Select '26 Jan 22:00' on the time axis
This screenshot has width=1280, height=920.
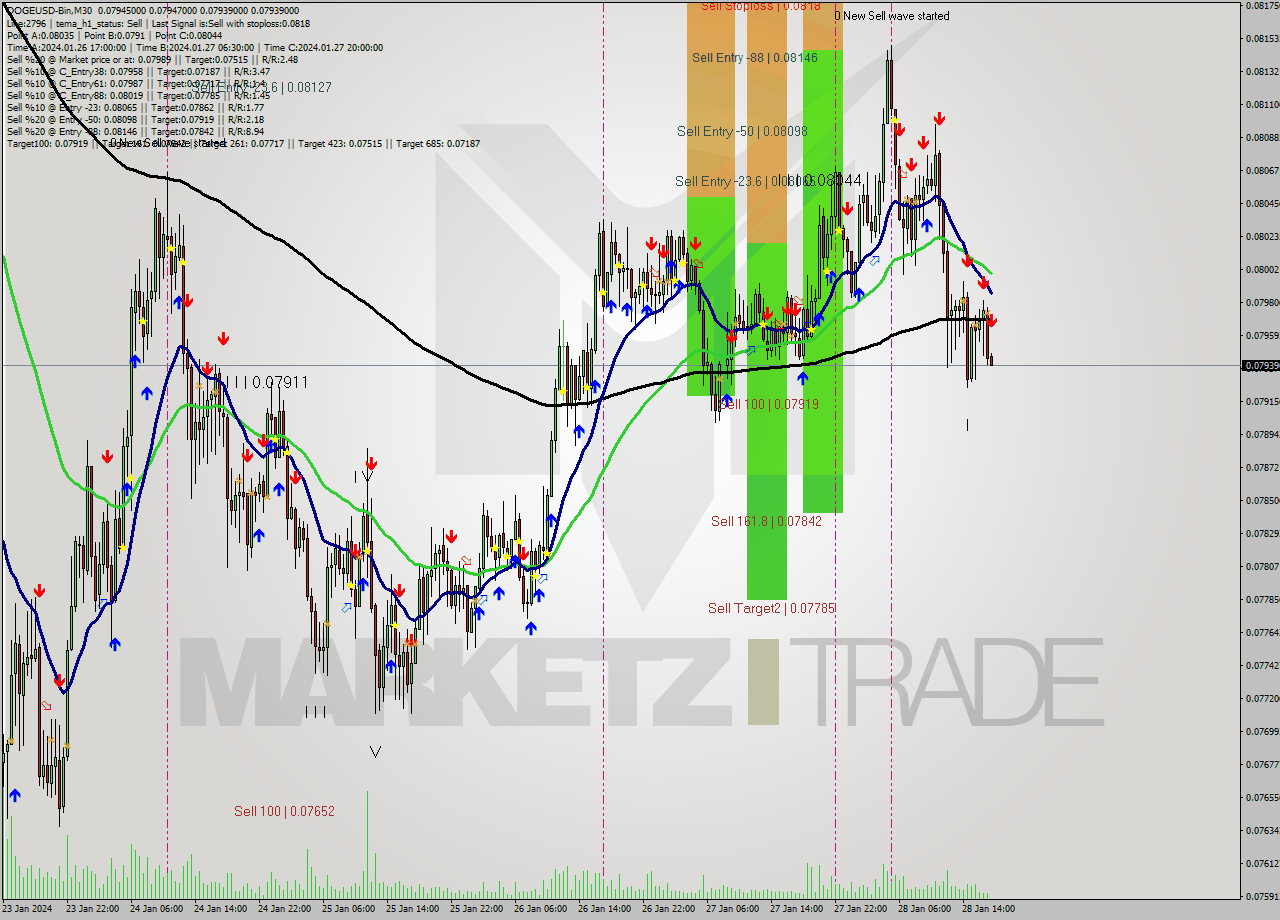pos(670,909)
